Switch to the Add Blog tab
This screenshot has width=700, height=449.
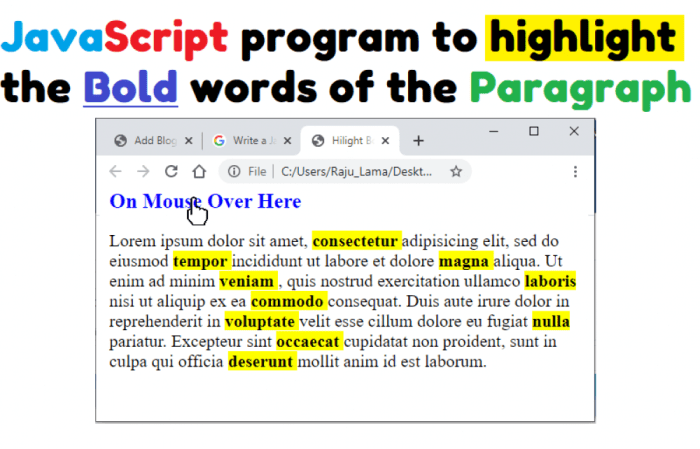[x=148, y=141]
